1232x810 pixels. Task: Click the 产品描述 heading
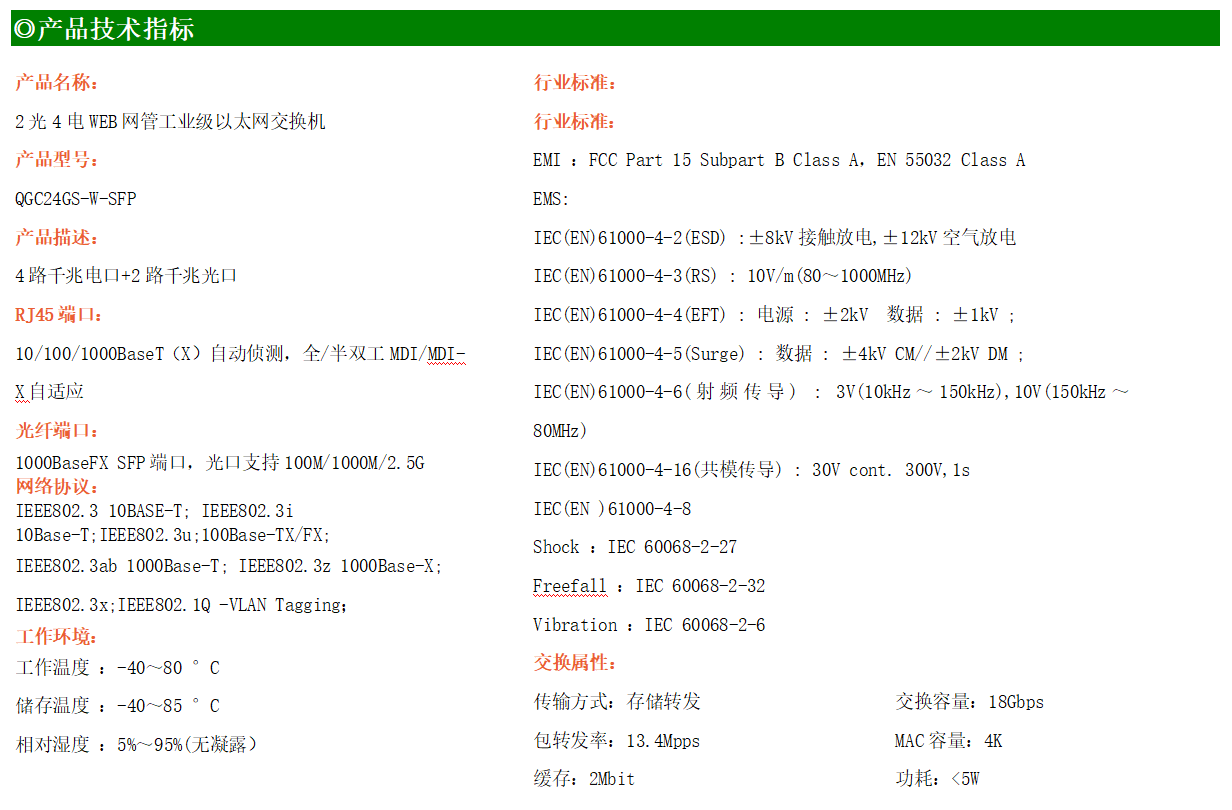56,238
